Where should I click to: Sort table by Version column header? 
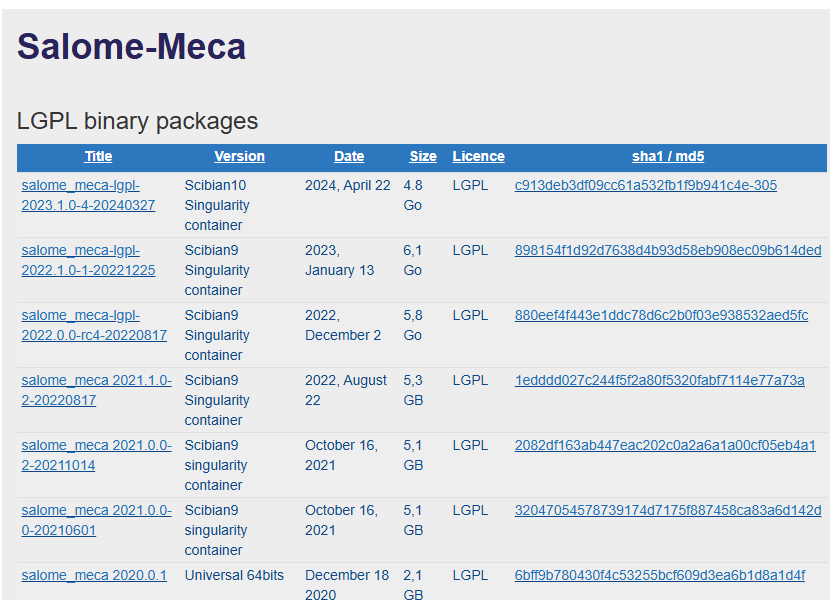tap(239, 156)
